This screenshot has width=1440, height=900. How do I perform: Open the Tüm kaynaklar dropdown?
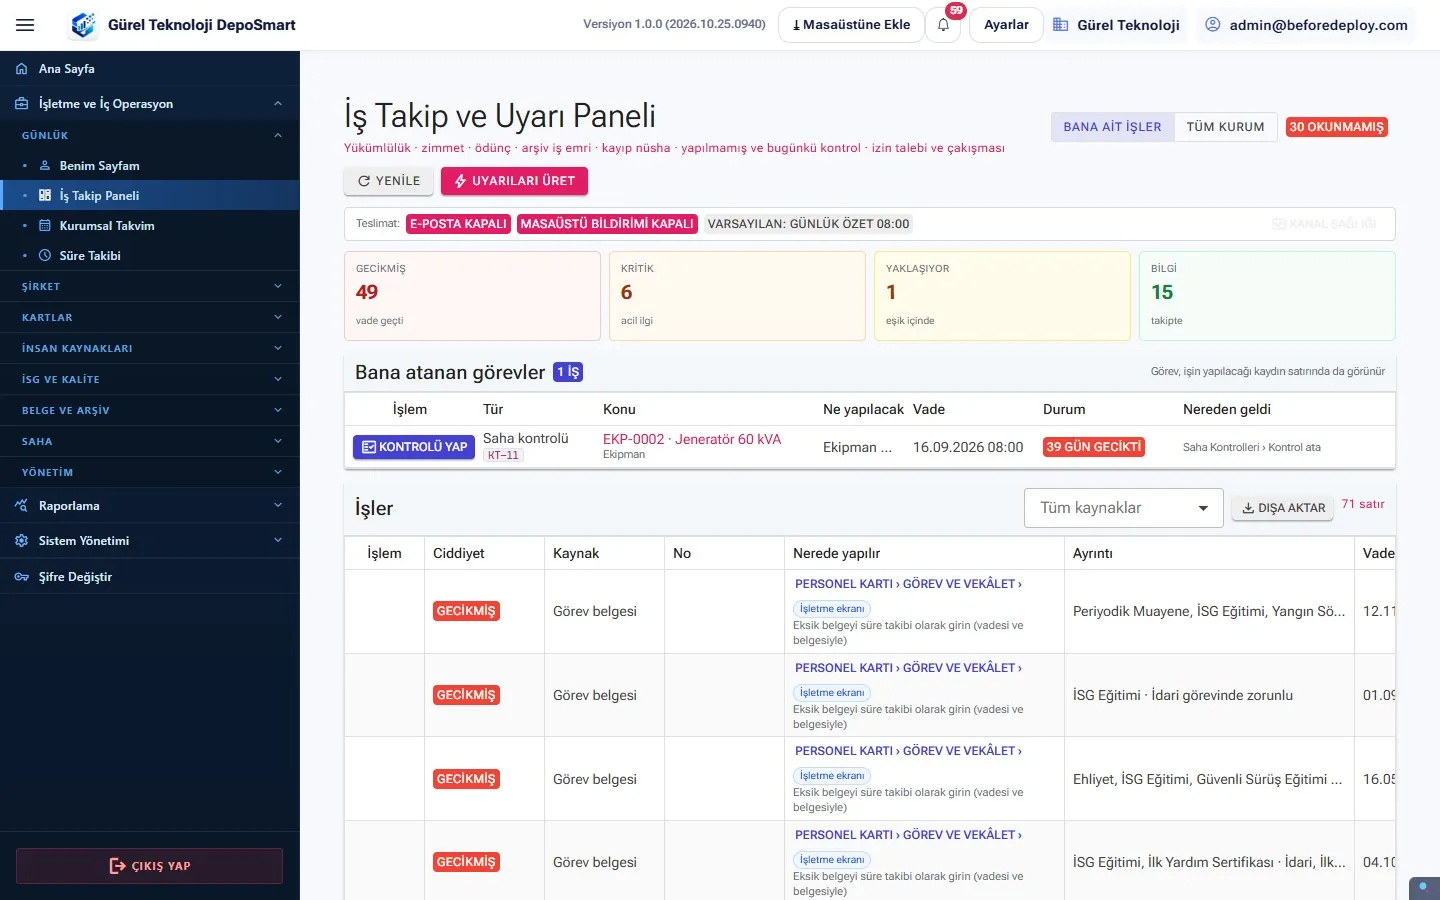(x=1124, y=508)
